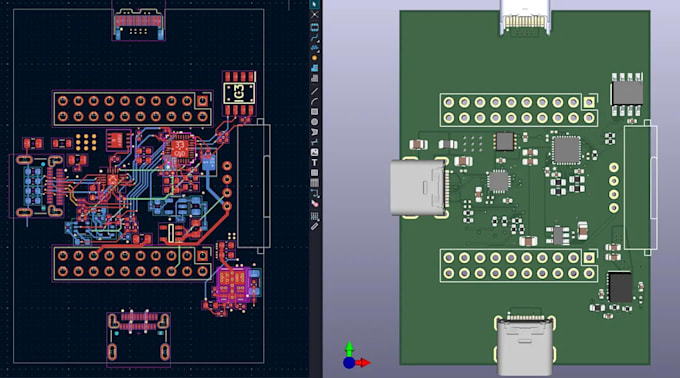Click the Add Image tool
Image resolution: width=680 pixels, height=378 pixels.
pyautogui.click(x=314, y=152)
